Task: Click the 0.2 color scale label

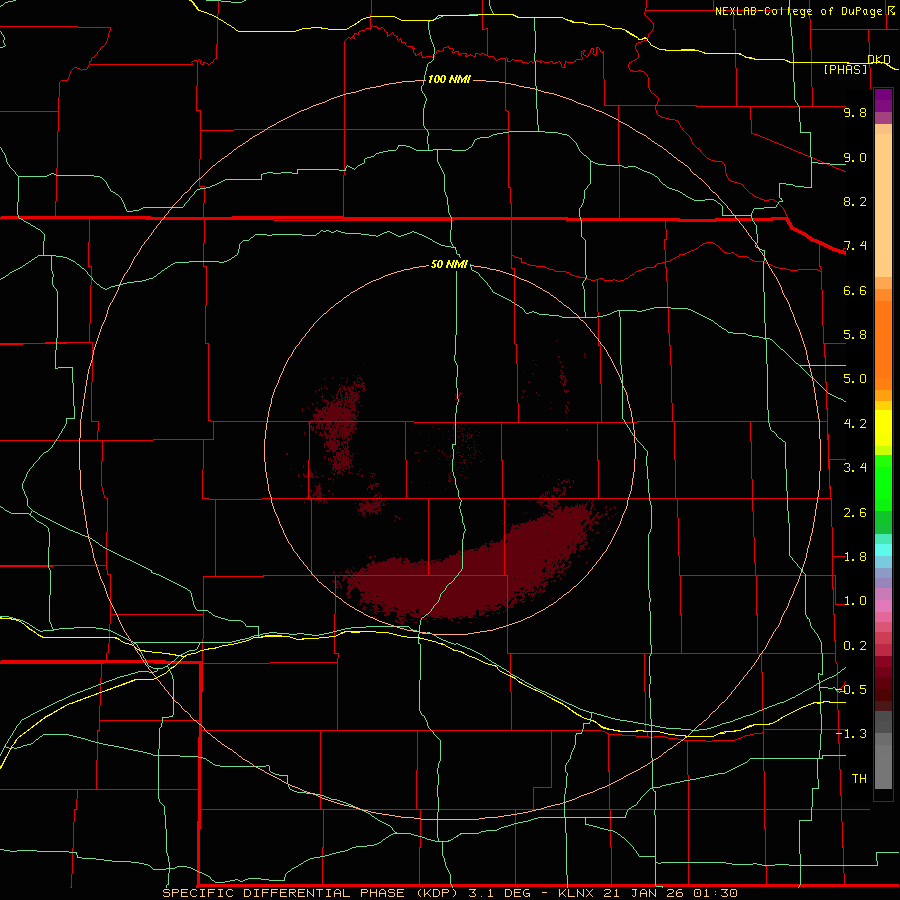Action: click(855, 646)
